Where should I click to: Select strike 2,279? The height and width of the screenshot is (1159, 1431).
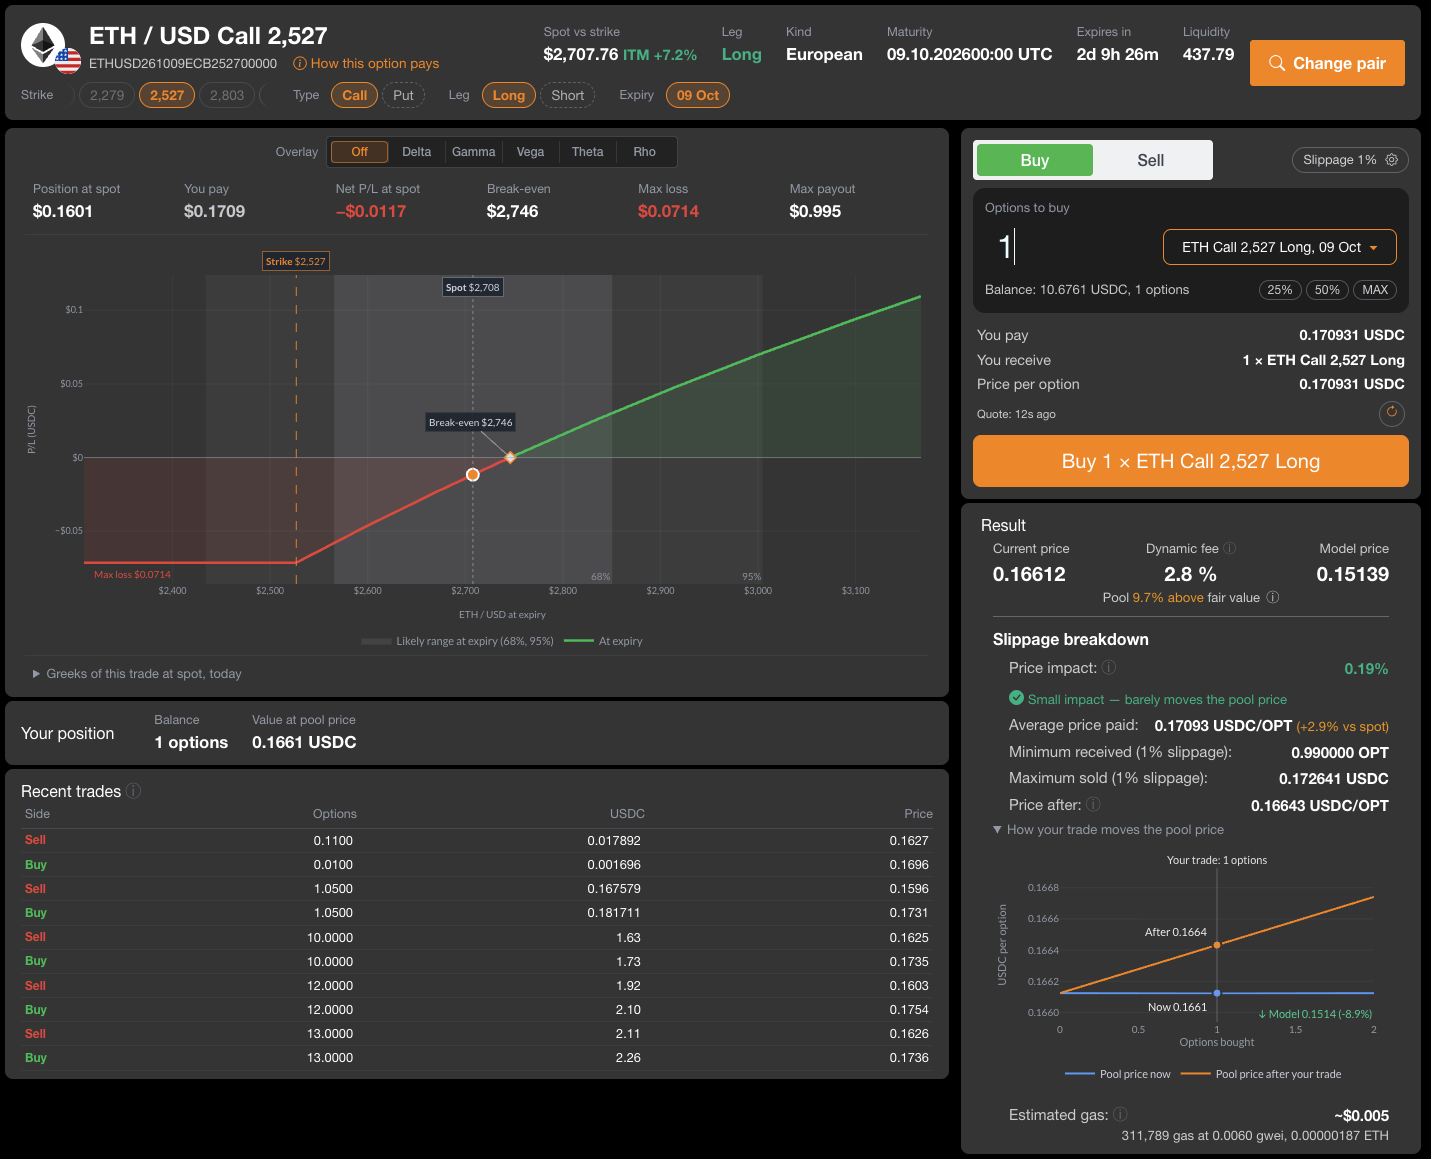tap(107, 95)
